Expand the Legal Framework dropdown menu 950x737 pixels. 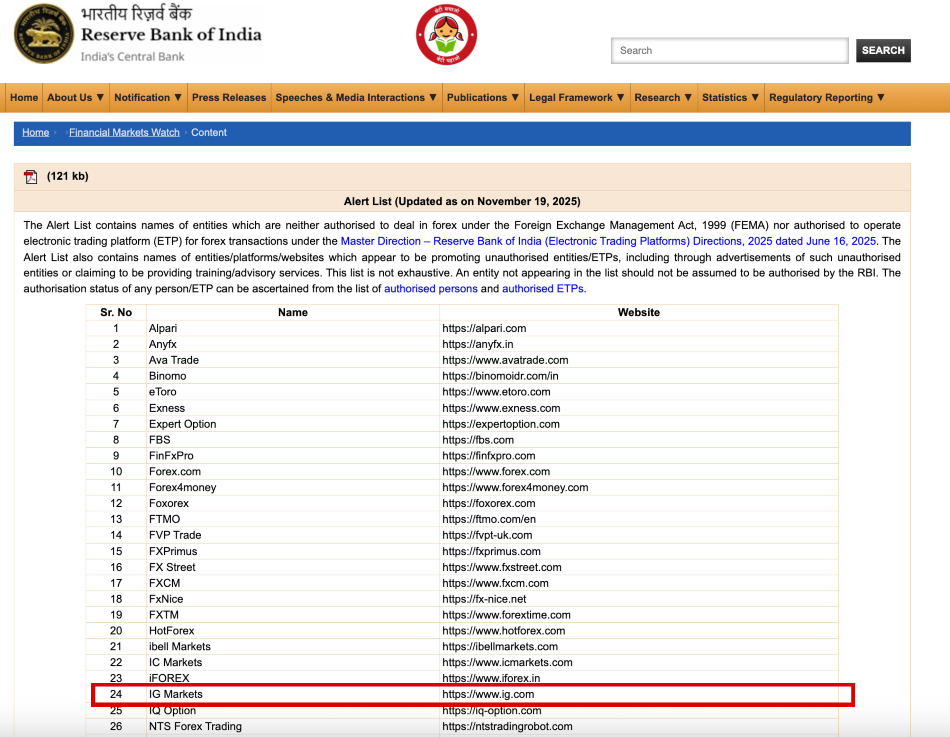576,98
